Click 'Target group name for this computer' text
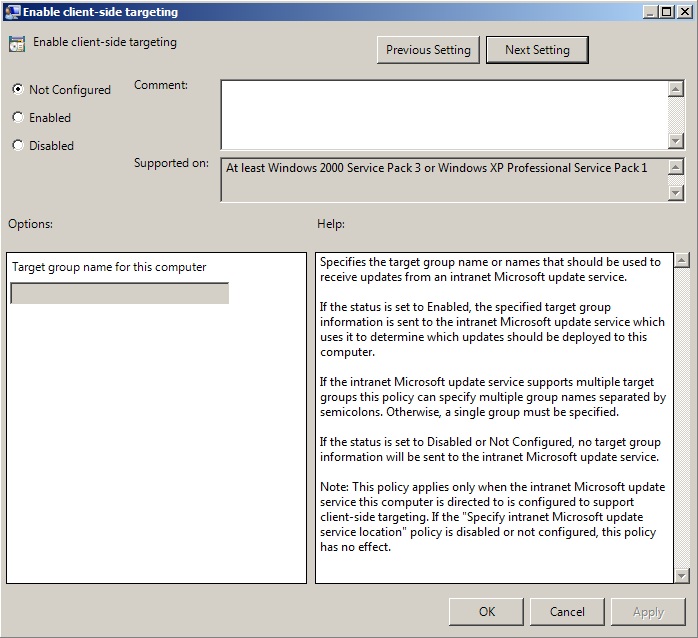This screenshot has width=698, height=638. 109,267
